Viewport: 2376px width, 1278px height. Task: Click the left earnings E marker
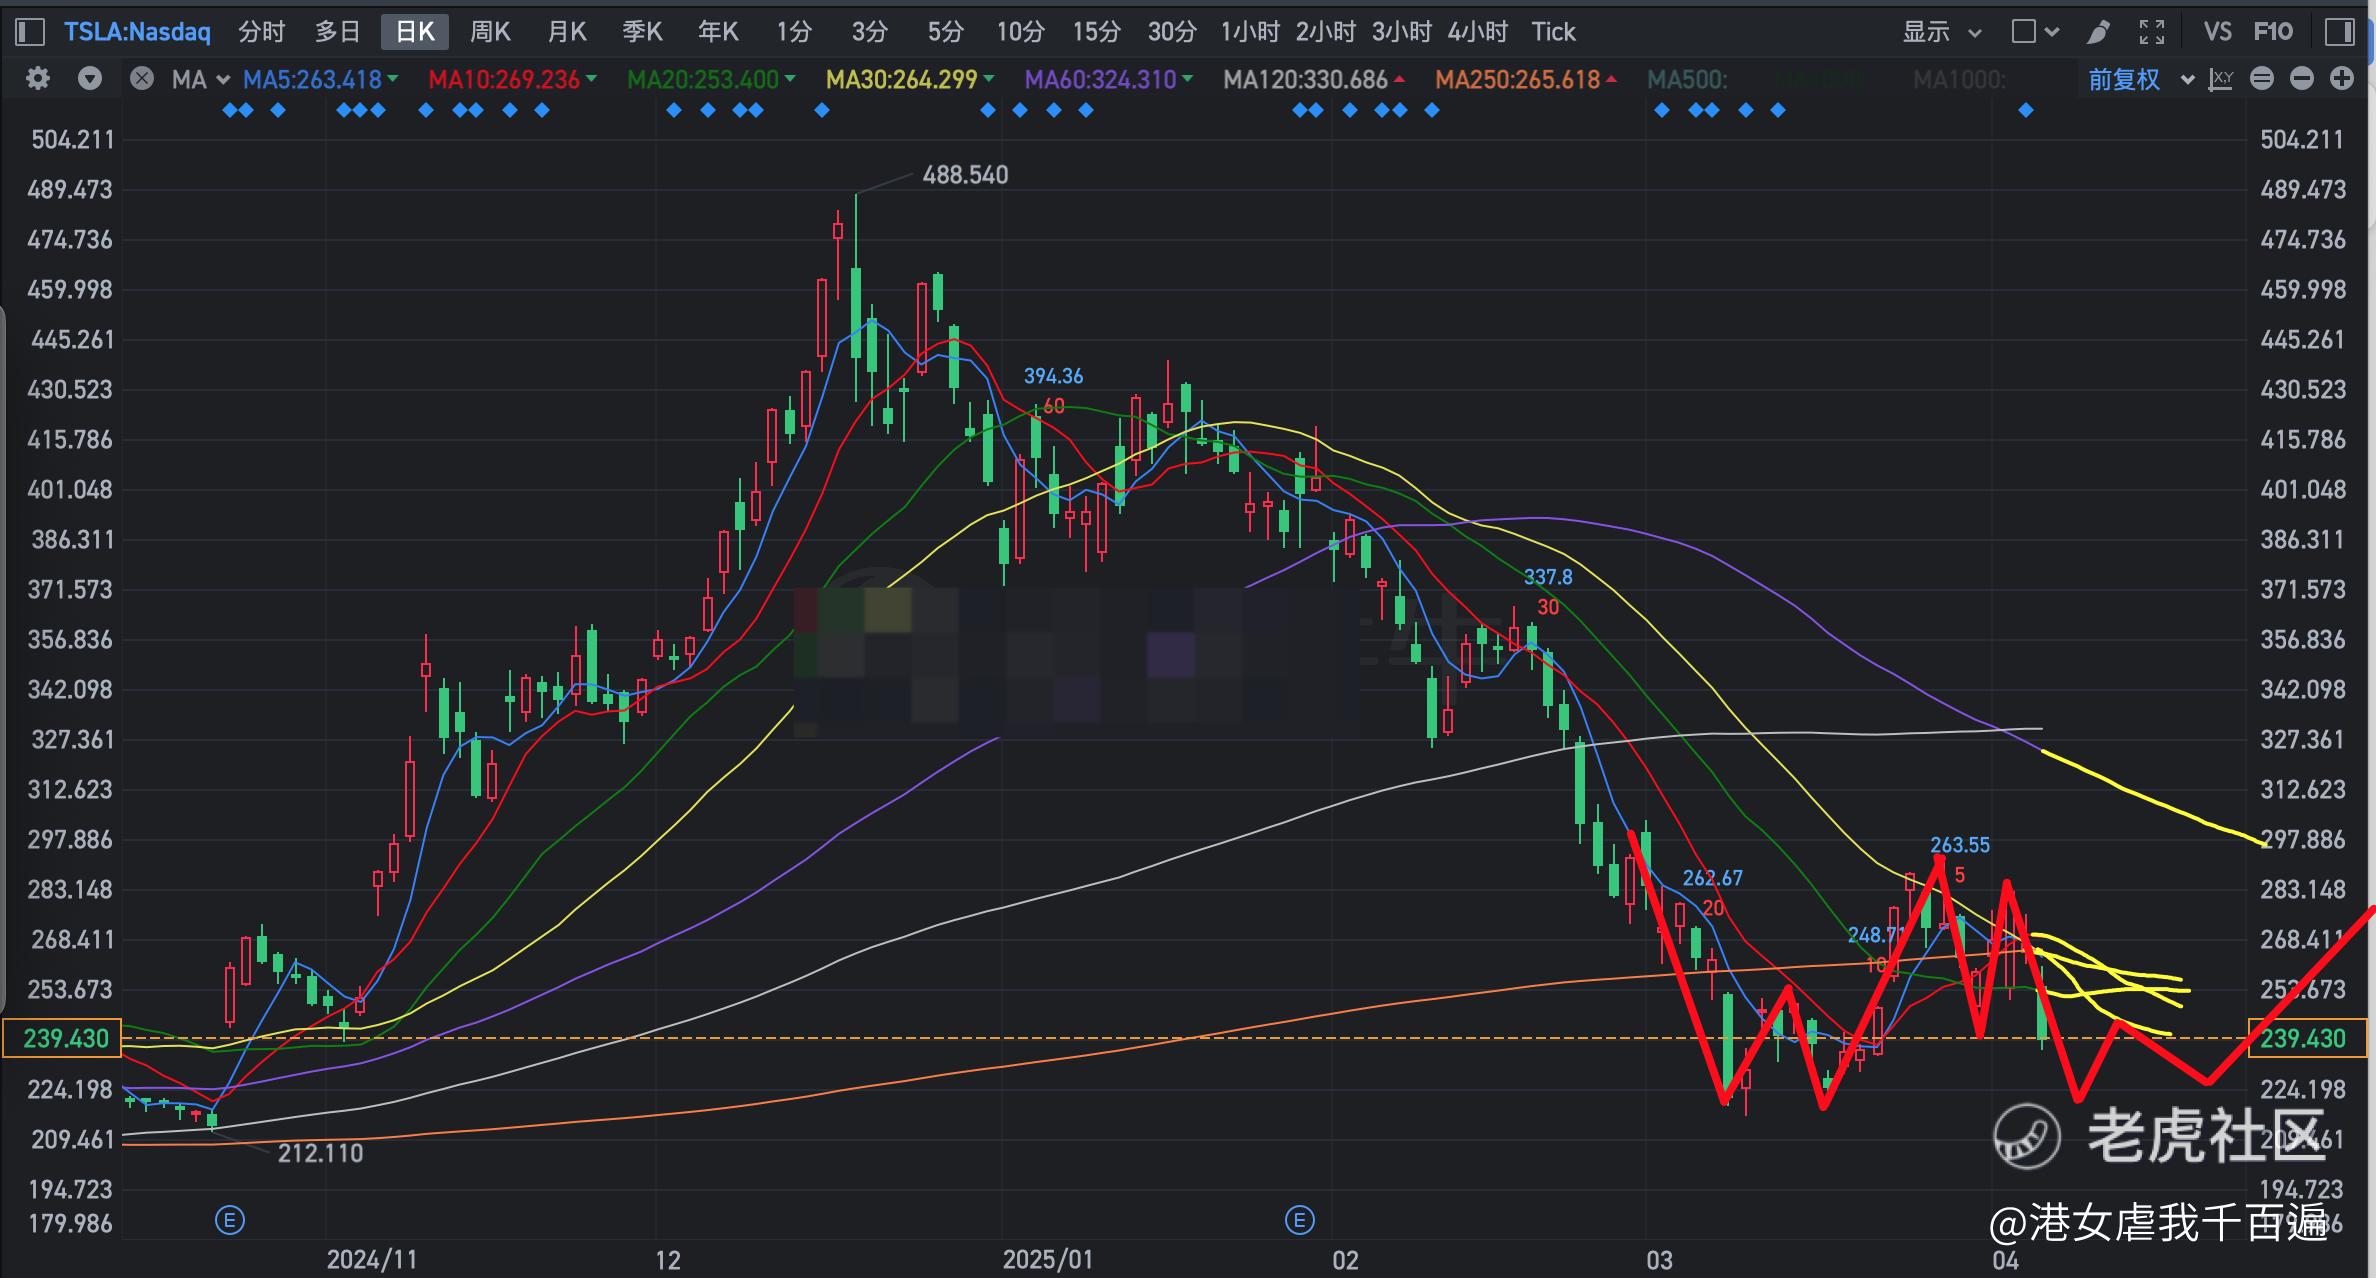pyautogui.click(x=230, y=1220)
